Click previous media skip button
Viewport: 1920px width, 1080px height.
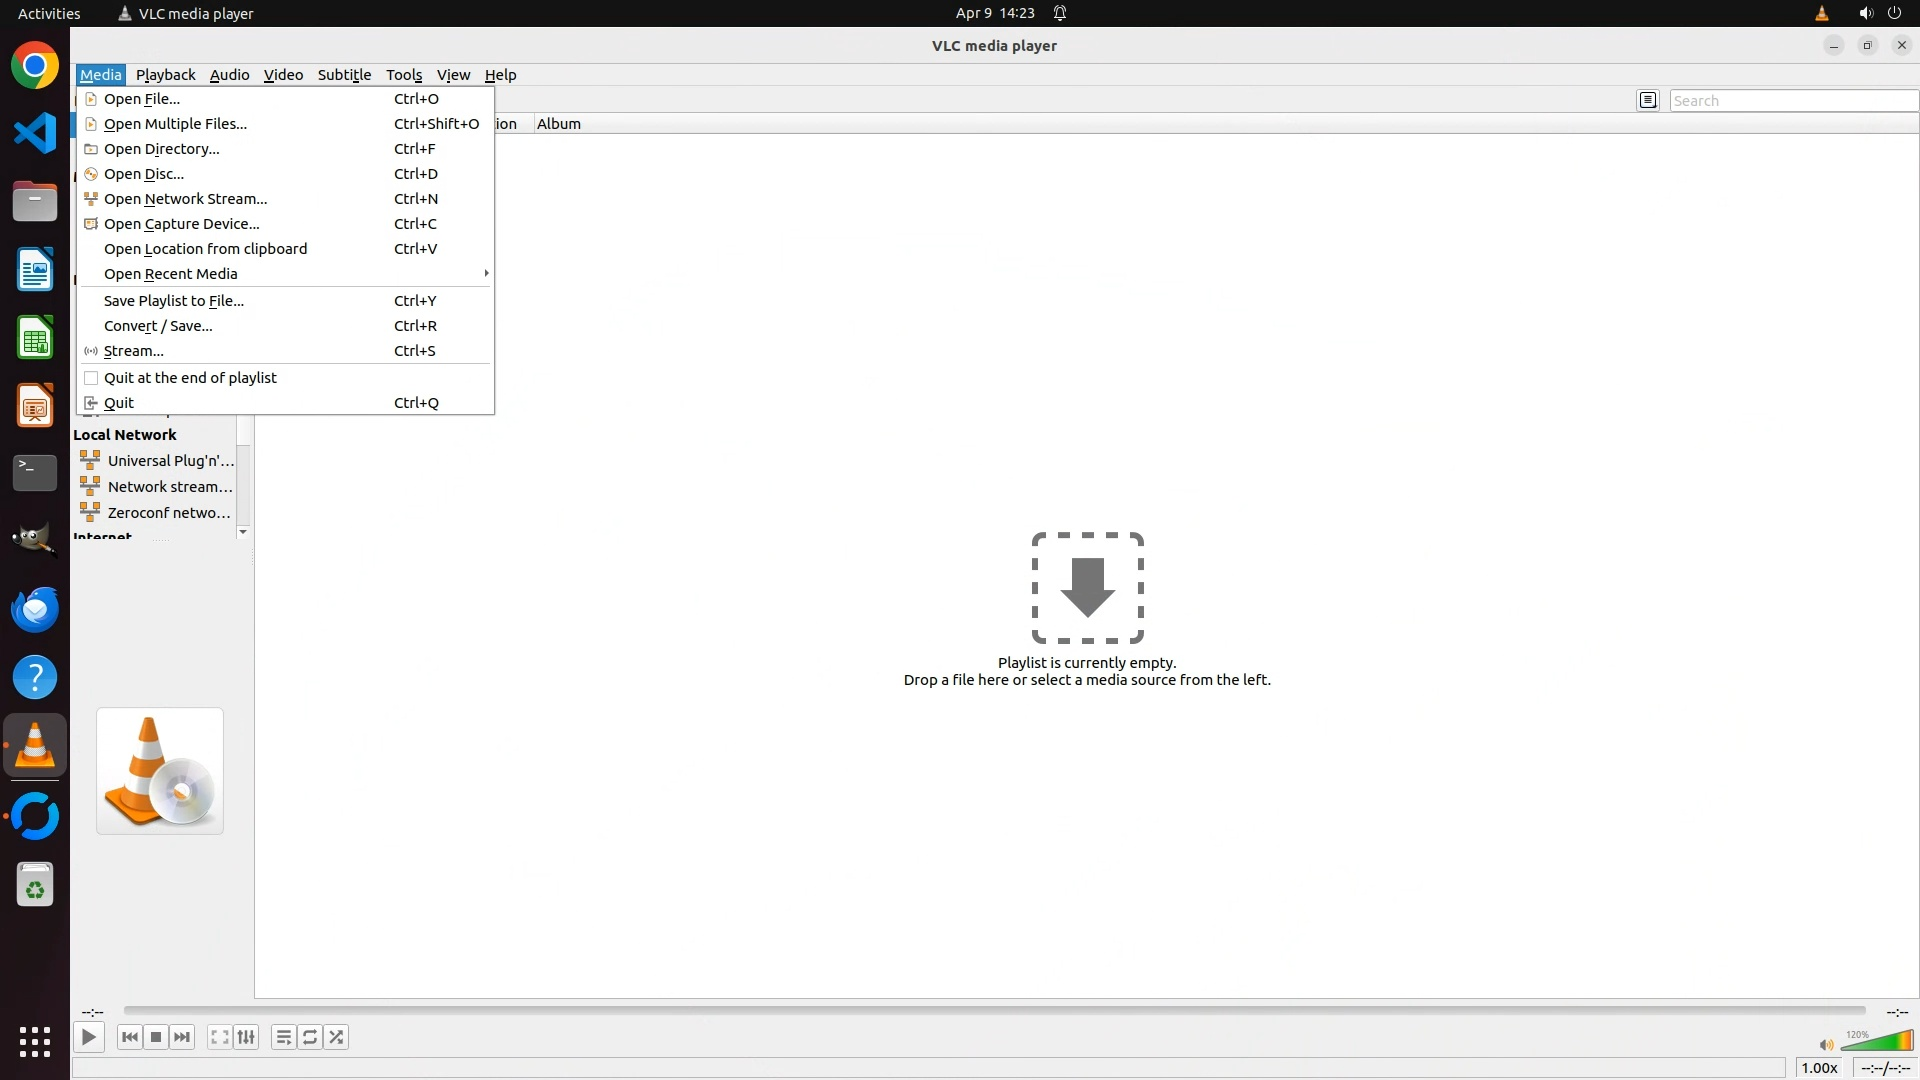129,1037
